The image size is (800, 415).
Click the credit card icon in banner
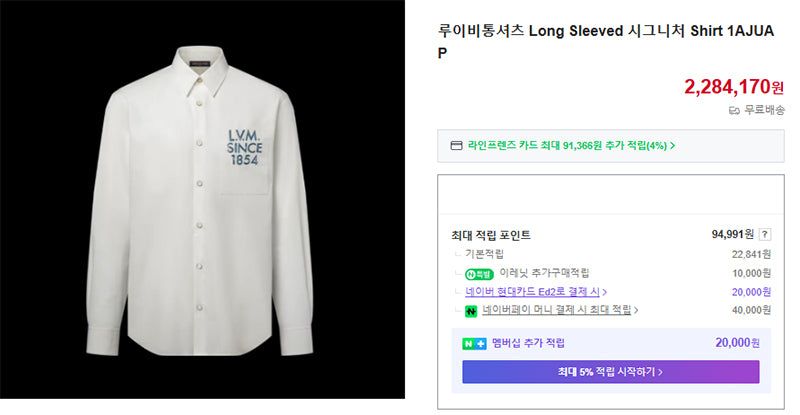(456, 145)
